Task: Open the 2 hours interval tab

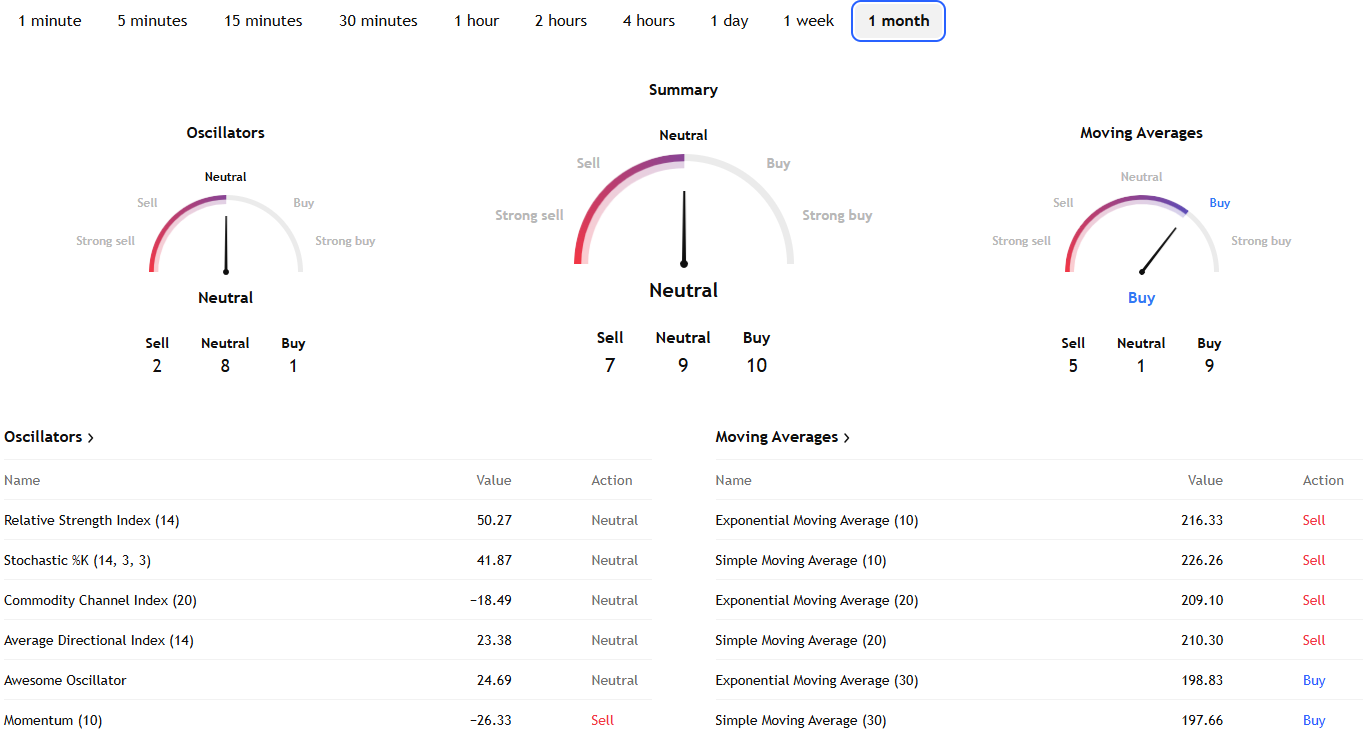Action: click(561, 21)
